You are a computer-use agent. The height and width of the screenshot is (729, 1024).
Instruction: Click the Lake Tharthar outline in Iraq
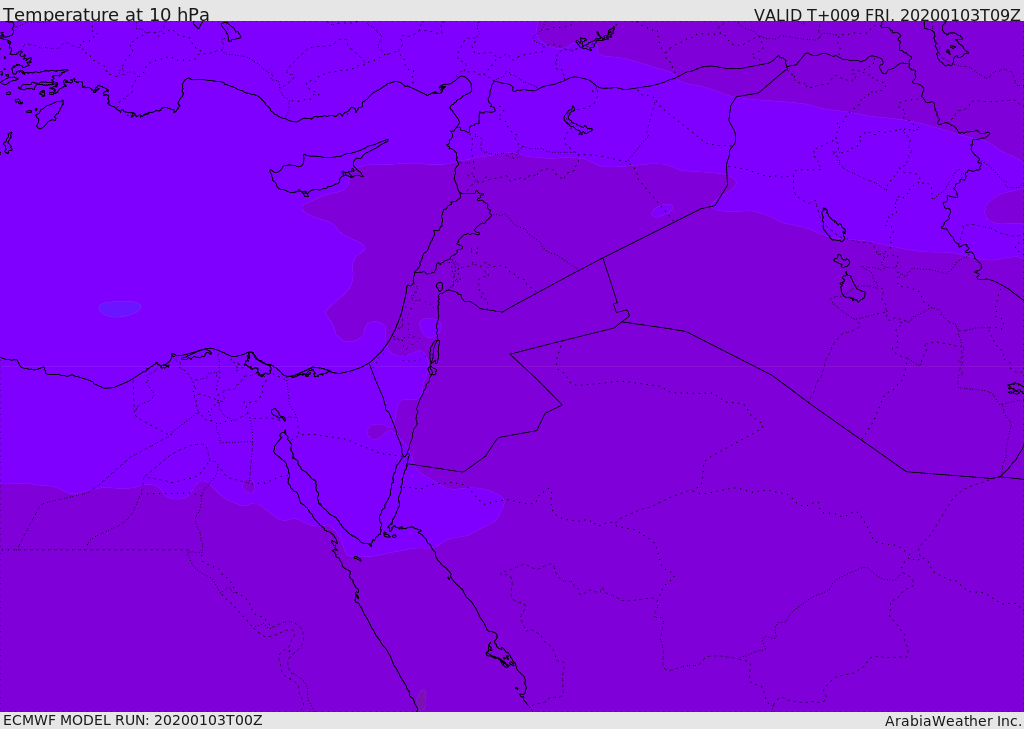coord(832,225)
